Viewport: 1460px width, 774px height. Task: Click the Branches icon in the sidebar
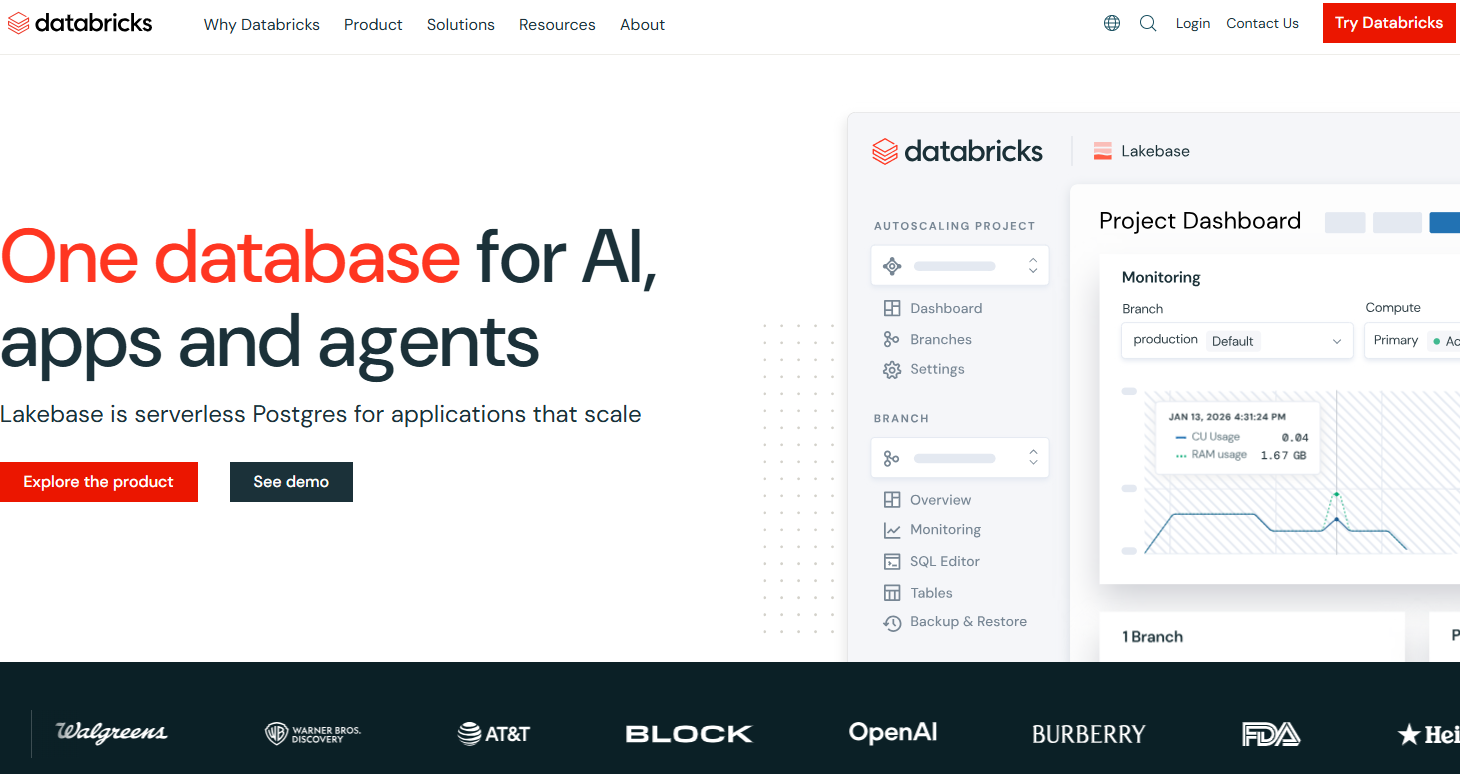pos(891,339)
